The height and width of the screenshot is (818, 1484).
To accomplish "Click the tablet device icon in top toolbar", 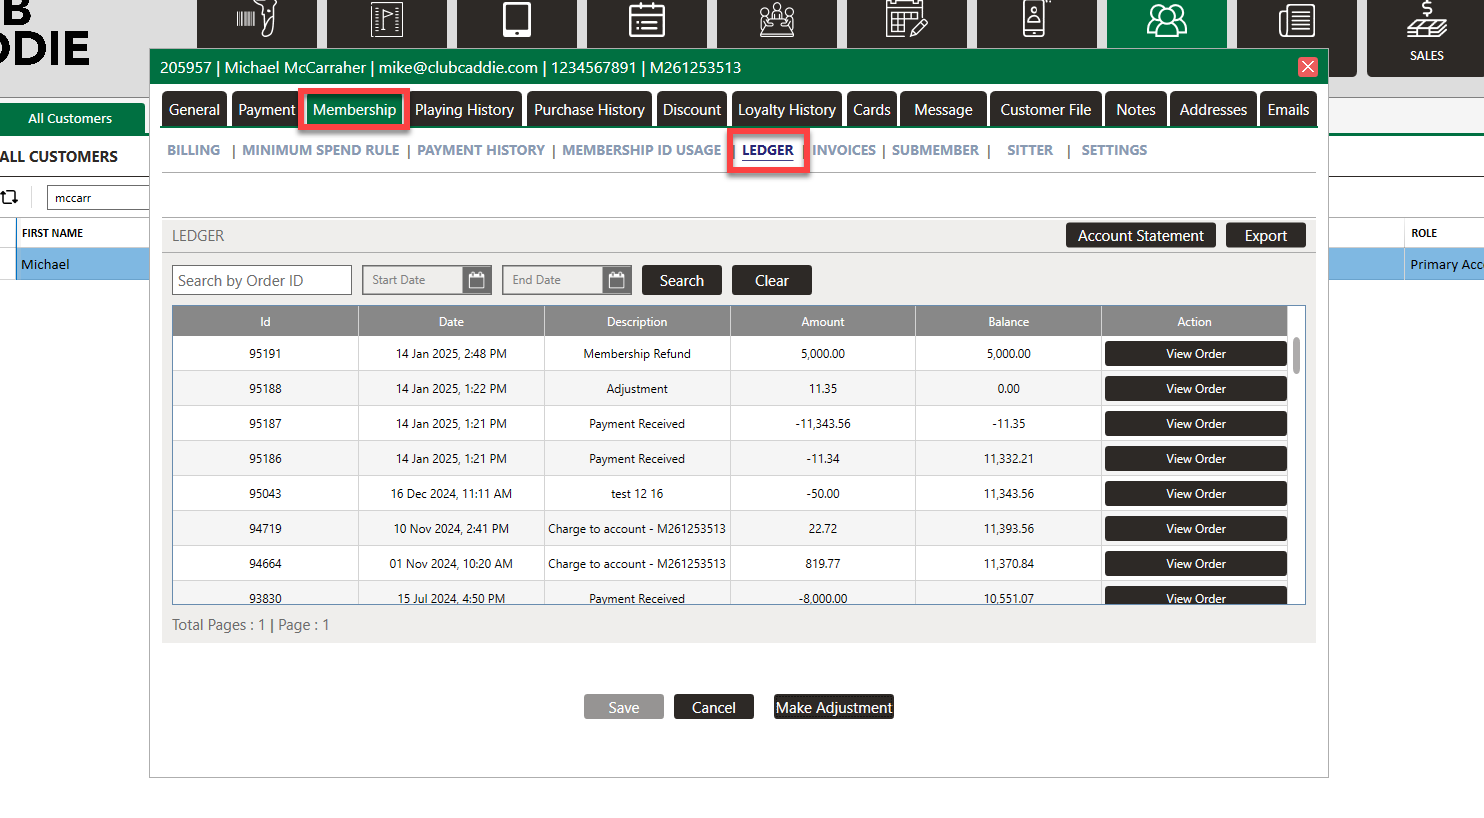I will [517, 20].
